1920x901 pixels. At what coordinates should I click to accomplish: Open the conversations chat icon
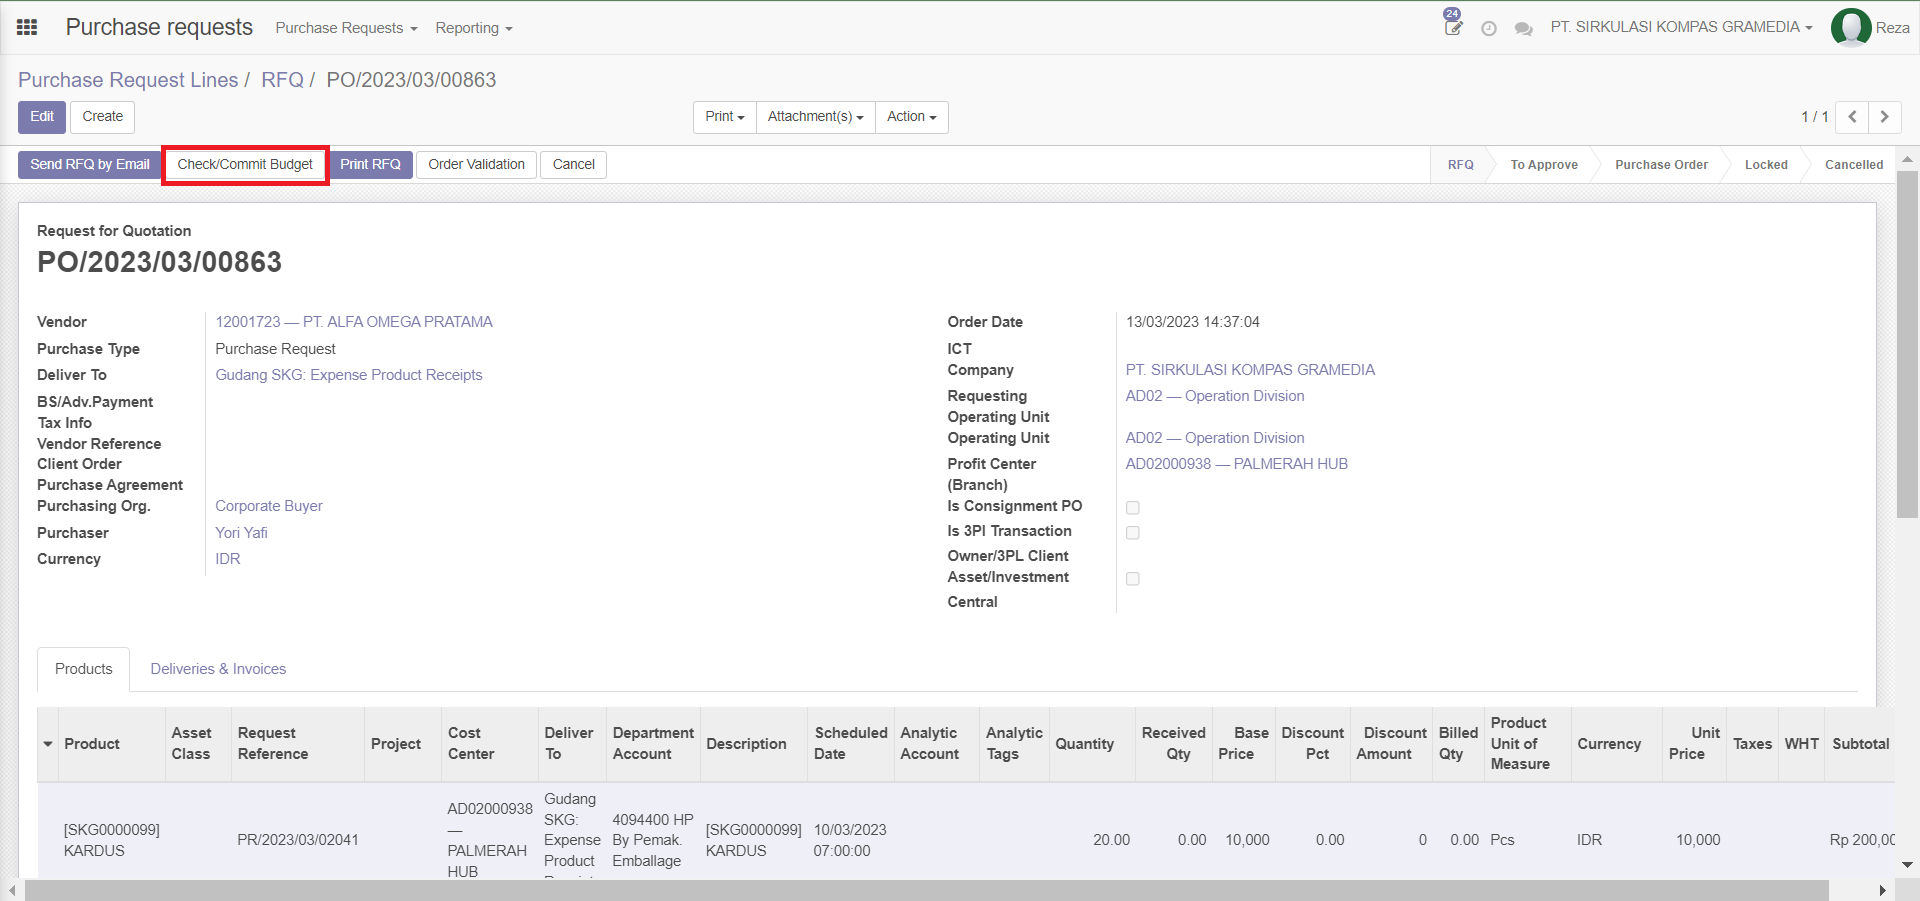coord(1524,29)
